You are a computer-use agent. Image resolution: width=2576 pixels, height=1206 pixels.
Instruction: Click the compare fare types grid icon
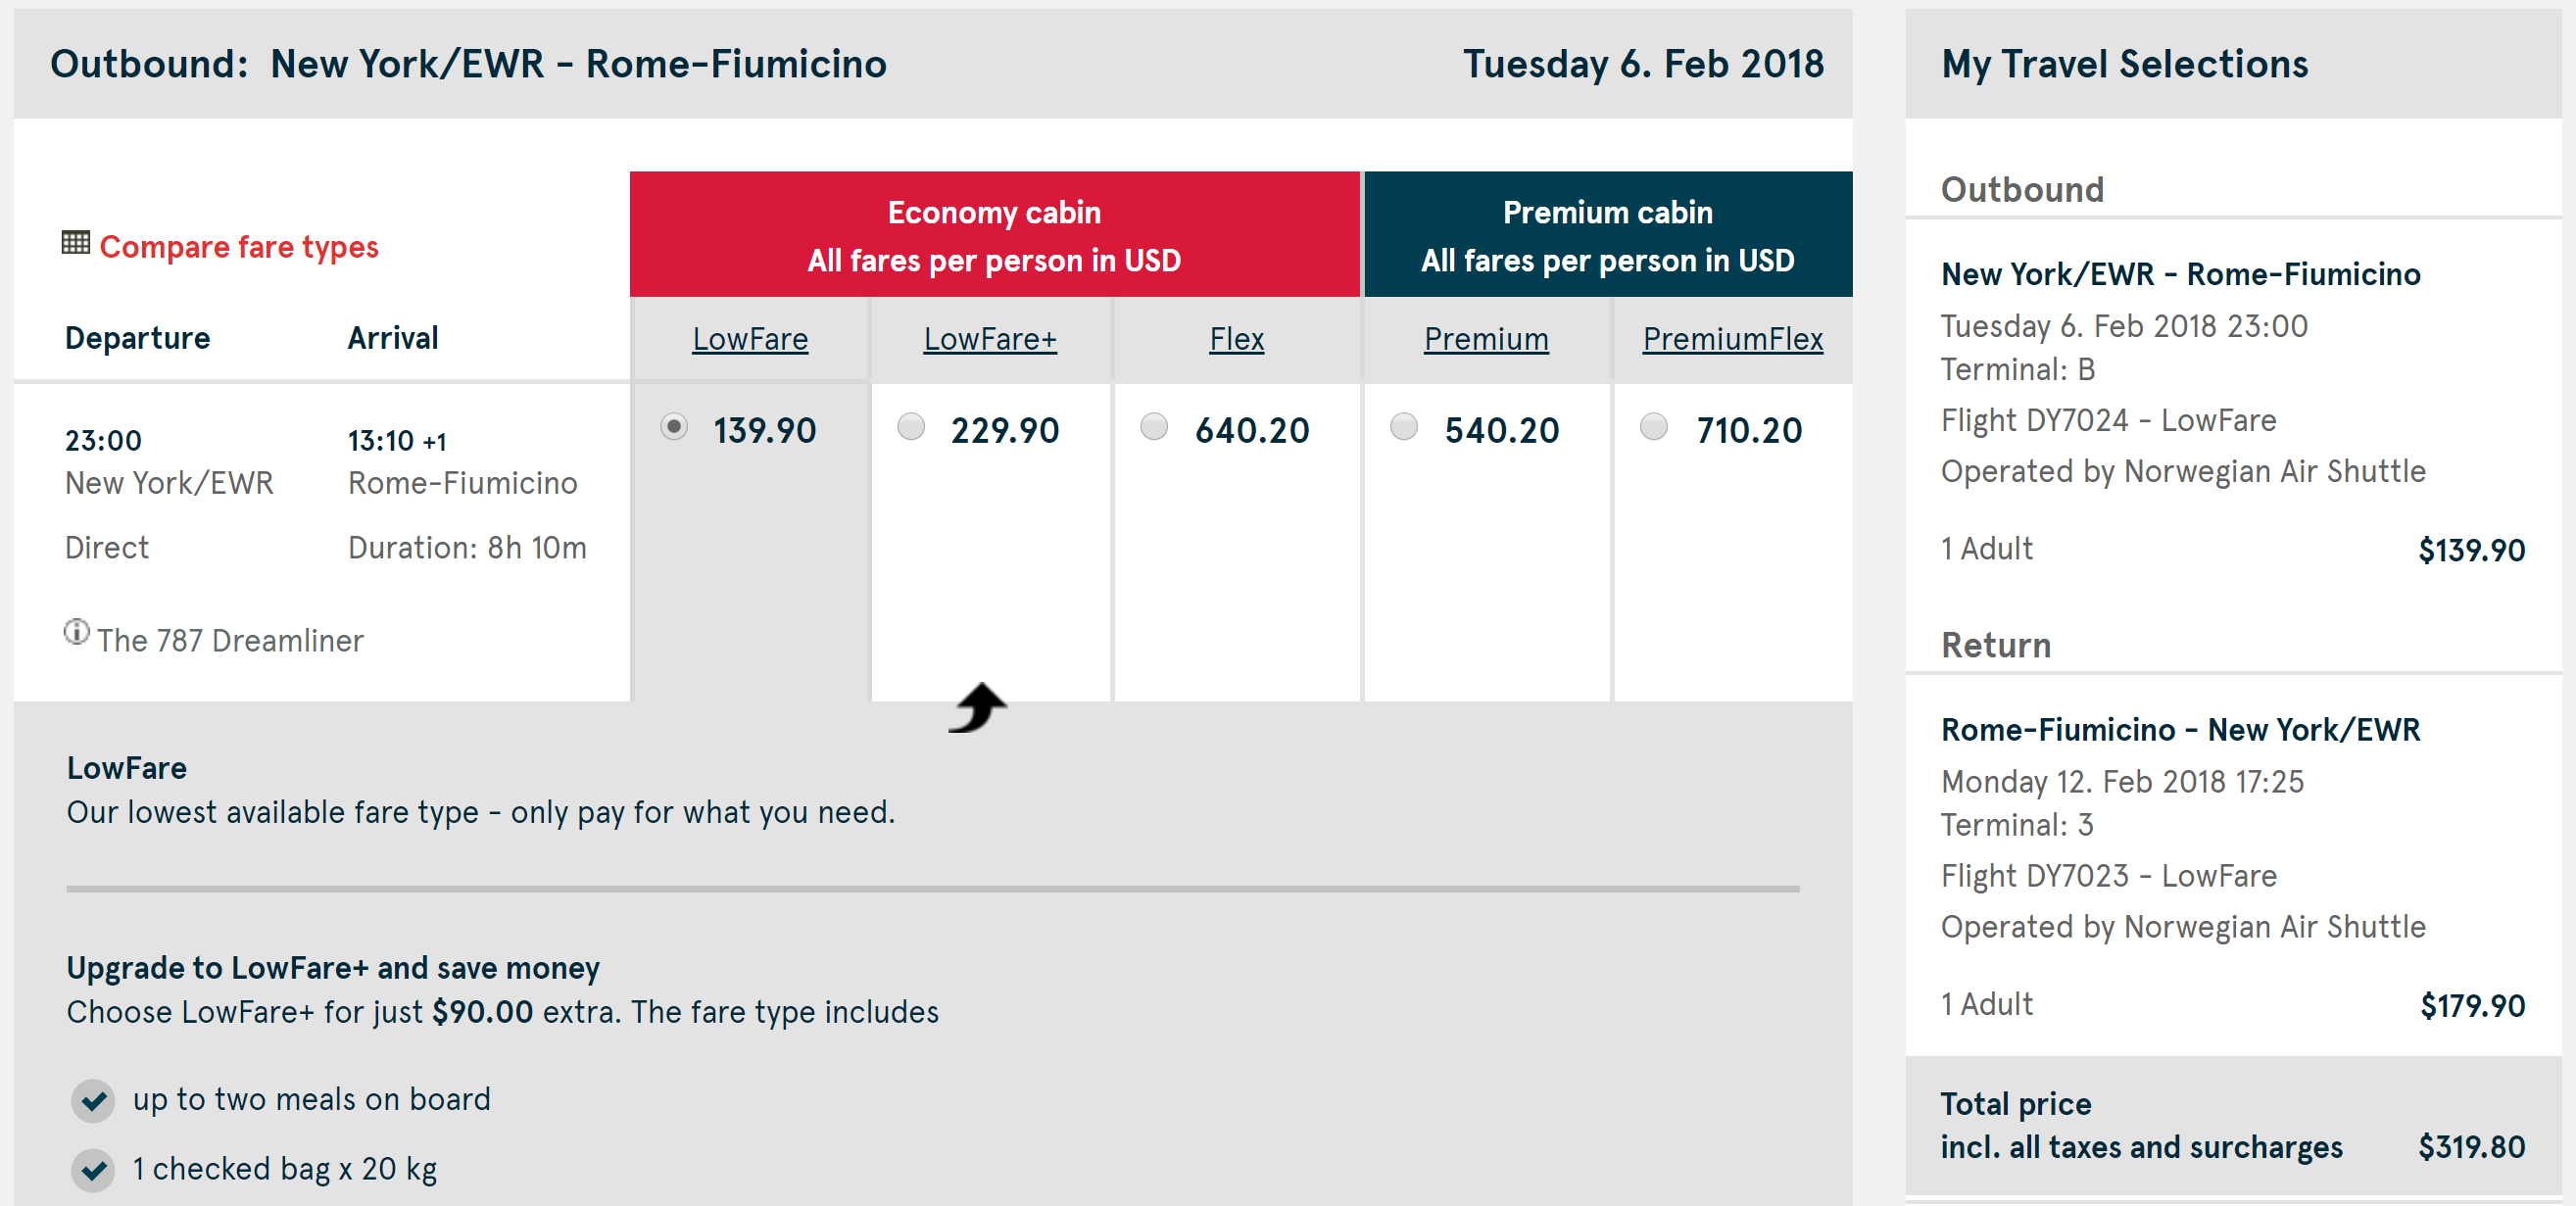point(76,243)
